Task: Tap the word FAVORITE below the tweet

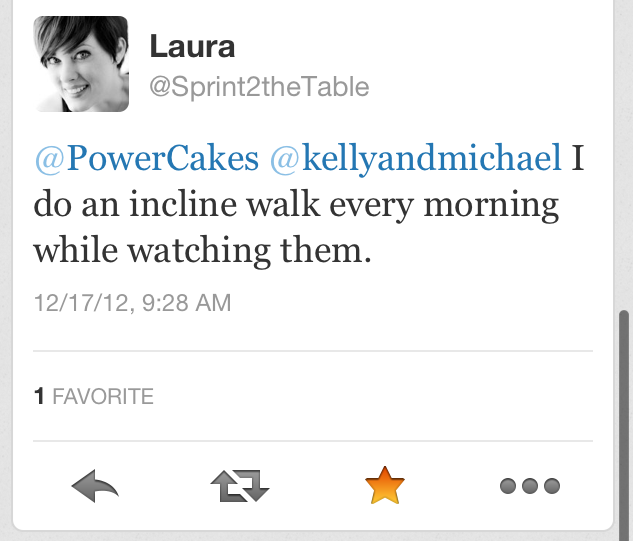Action: pos(103,397)
